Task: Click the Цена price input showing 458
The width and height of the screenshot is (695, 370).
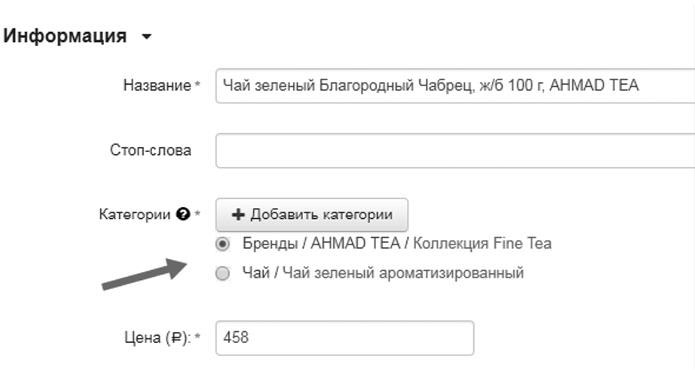Action: [344, 338]
